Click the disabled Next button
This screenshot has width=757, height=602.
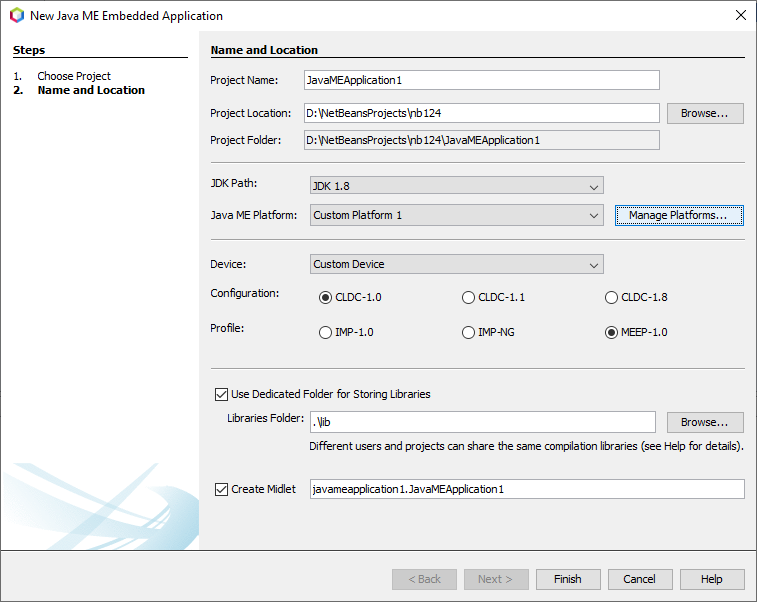pos(496,579)
